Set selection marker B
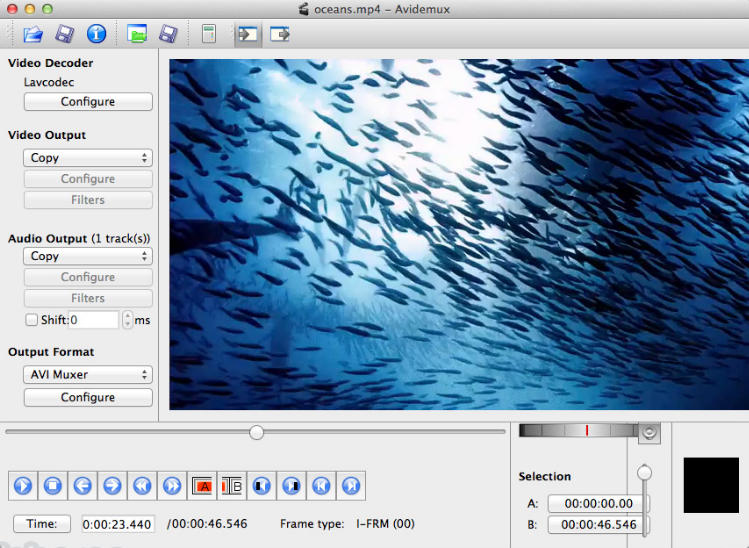 [x=231, y=486]
